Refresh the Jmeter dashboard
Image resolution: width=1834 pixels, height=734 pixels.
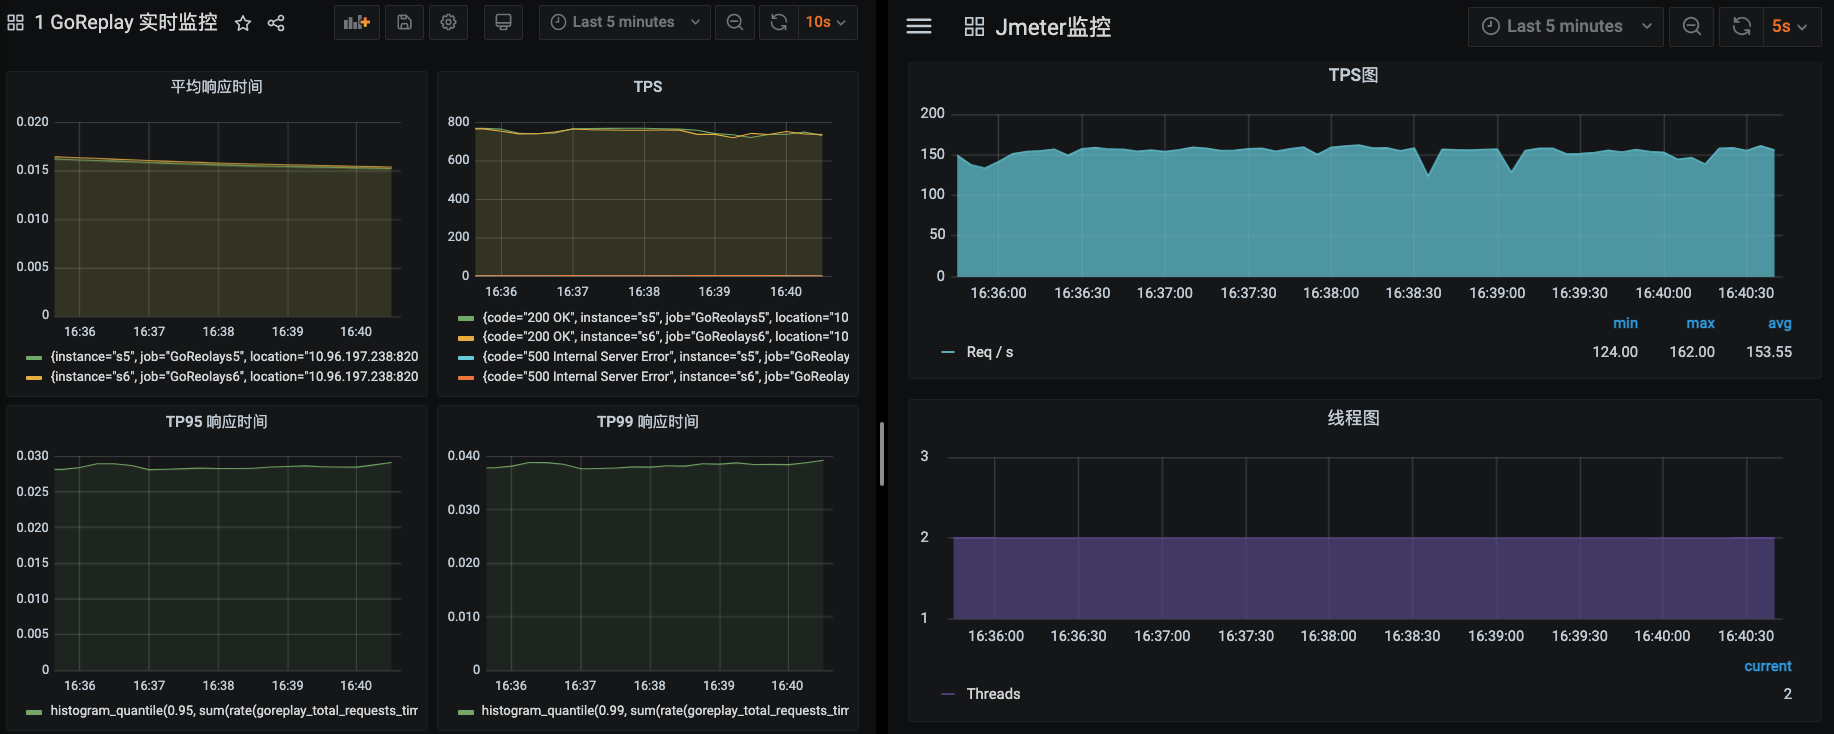pos(1742,26)
